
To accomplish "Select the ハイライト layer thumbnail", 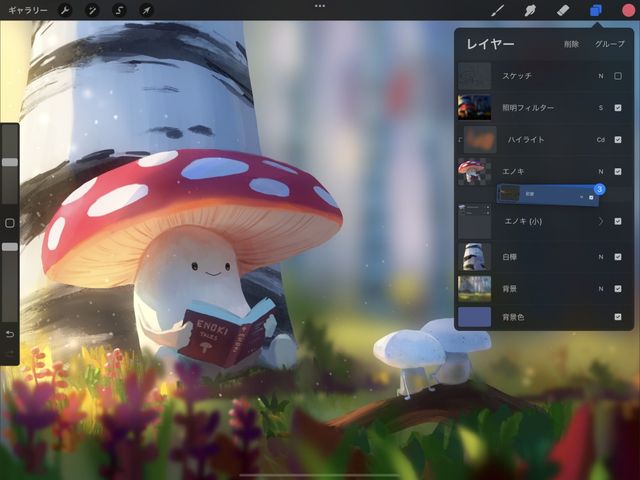I will pyautogui.click(x=480, y=140).
